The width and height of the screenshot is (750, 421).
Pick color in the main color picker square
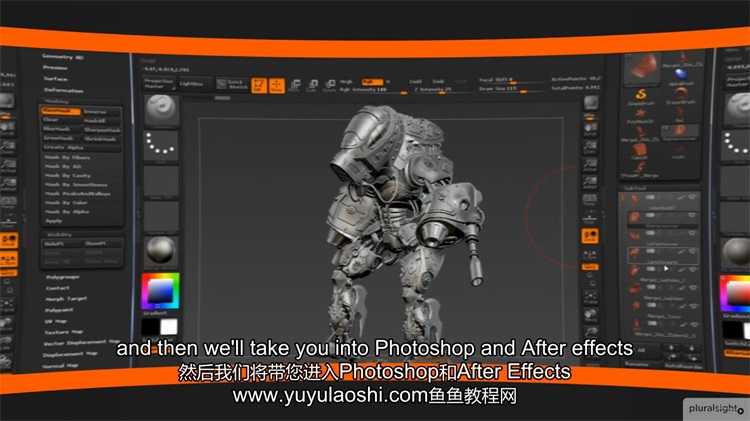(159, 290)
